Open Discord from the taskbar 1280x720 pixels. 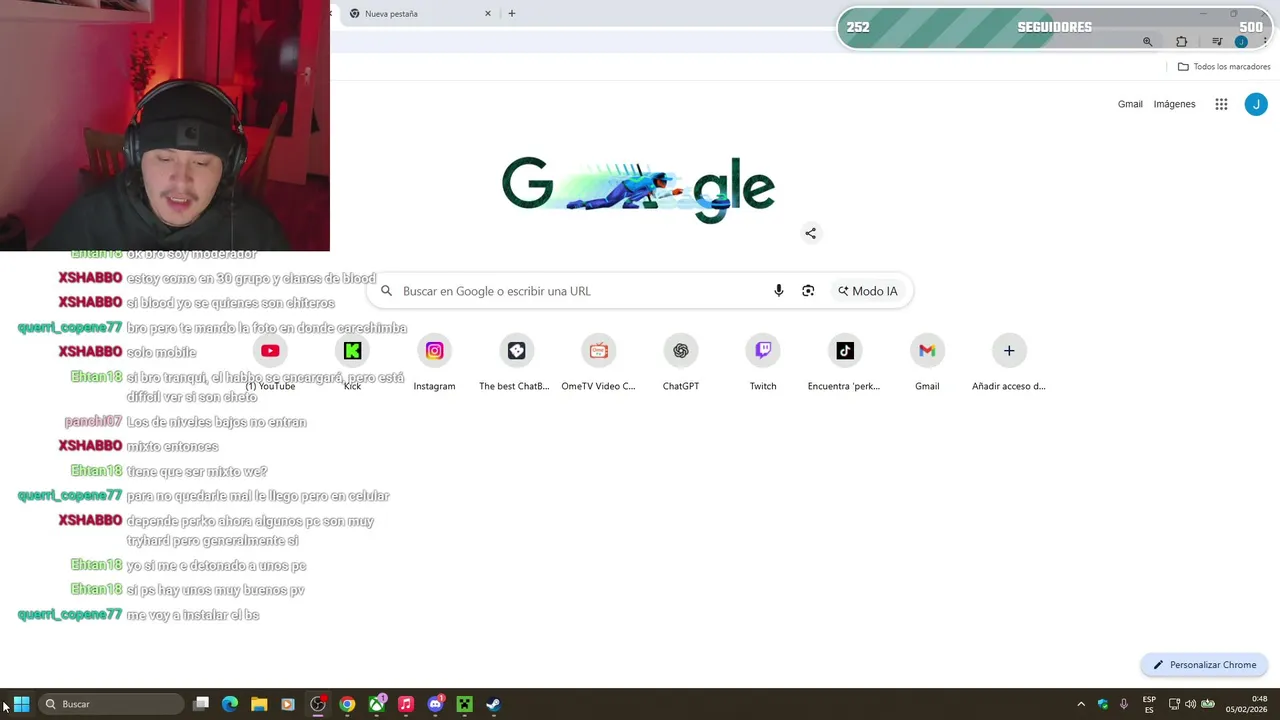point(435,704)
